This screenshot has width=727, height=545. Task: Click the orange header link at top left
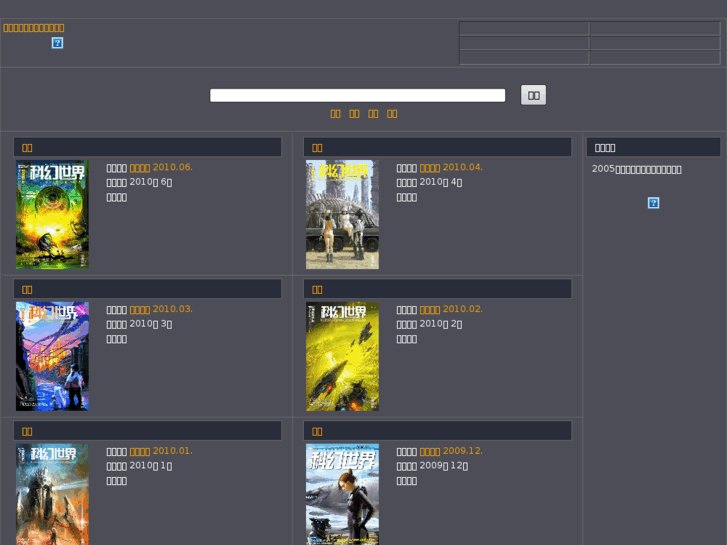point(34,28)
